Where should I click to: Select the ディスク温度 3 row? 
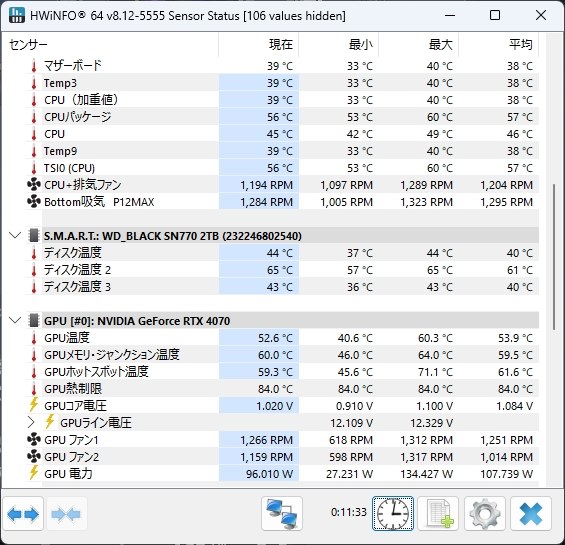(282, 287)
